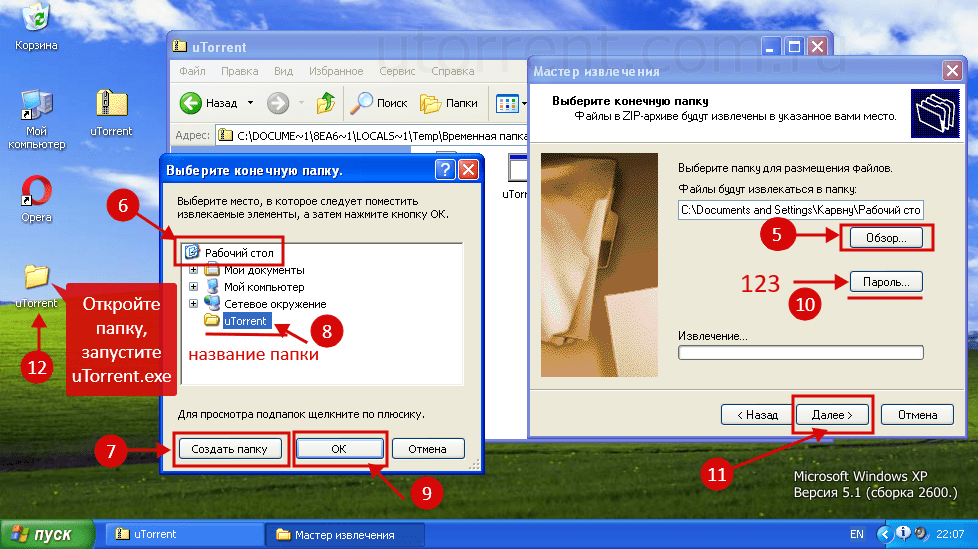Click the help question mark in folder dialog
Viewport: 978px width, 549px height.
[445, 170]
